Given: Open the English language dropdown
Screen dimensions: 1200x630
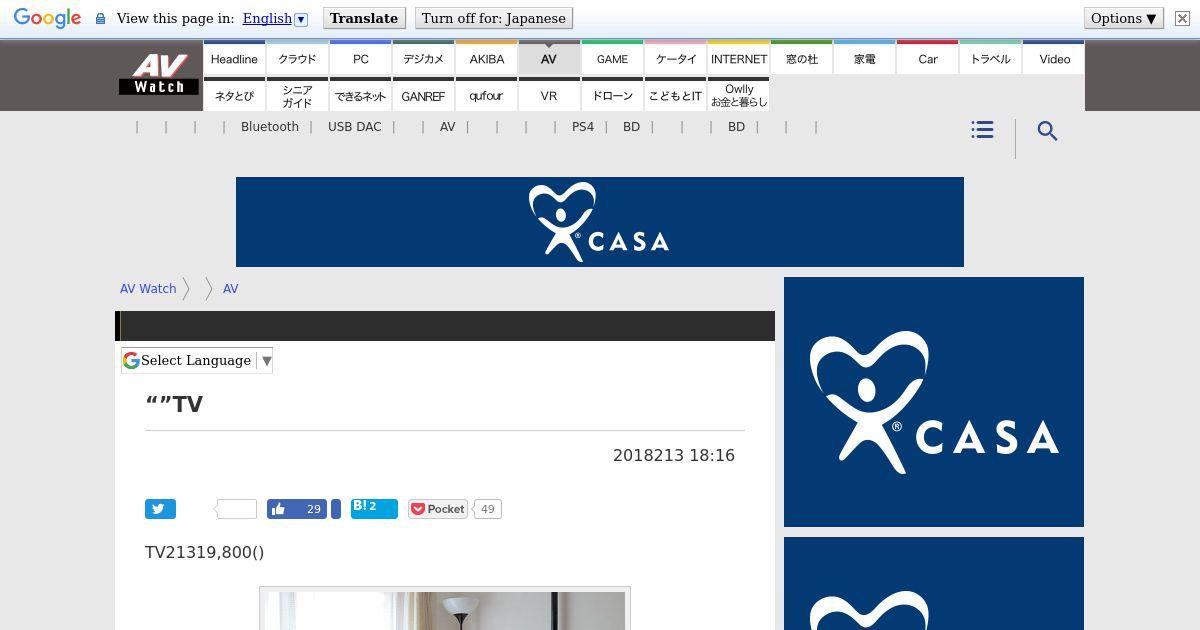Looking at the screenshot, I should [275, 19].
